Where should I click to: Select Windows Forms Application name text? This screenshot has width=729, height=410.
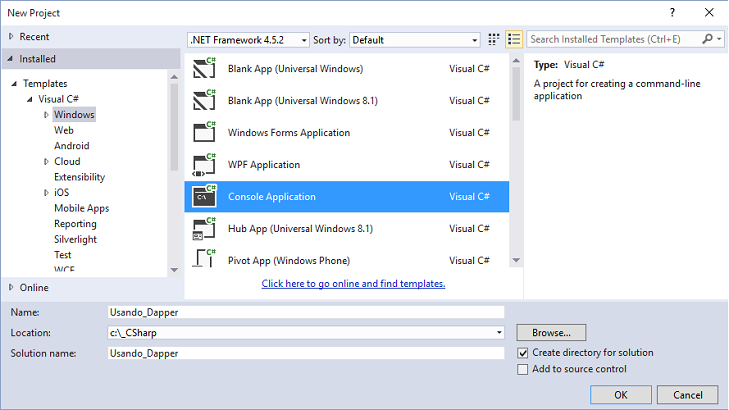pyautogui.click(x=289, y=132)
